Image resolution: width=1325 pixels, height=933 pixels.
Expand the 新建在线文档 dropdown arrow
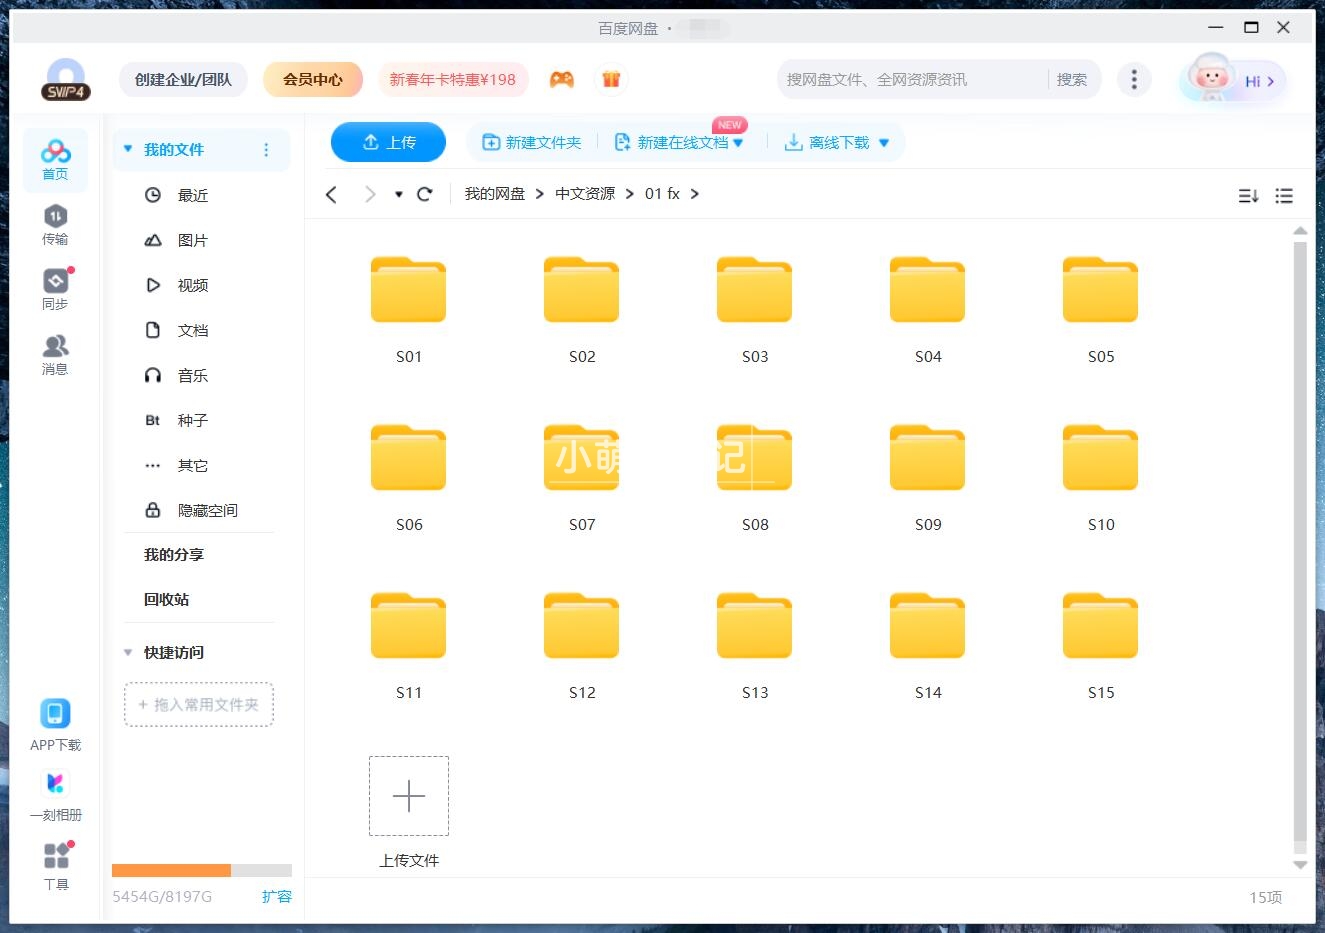pos(738,142)
